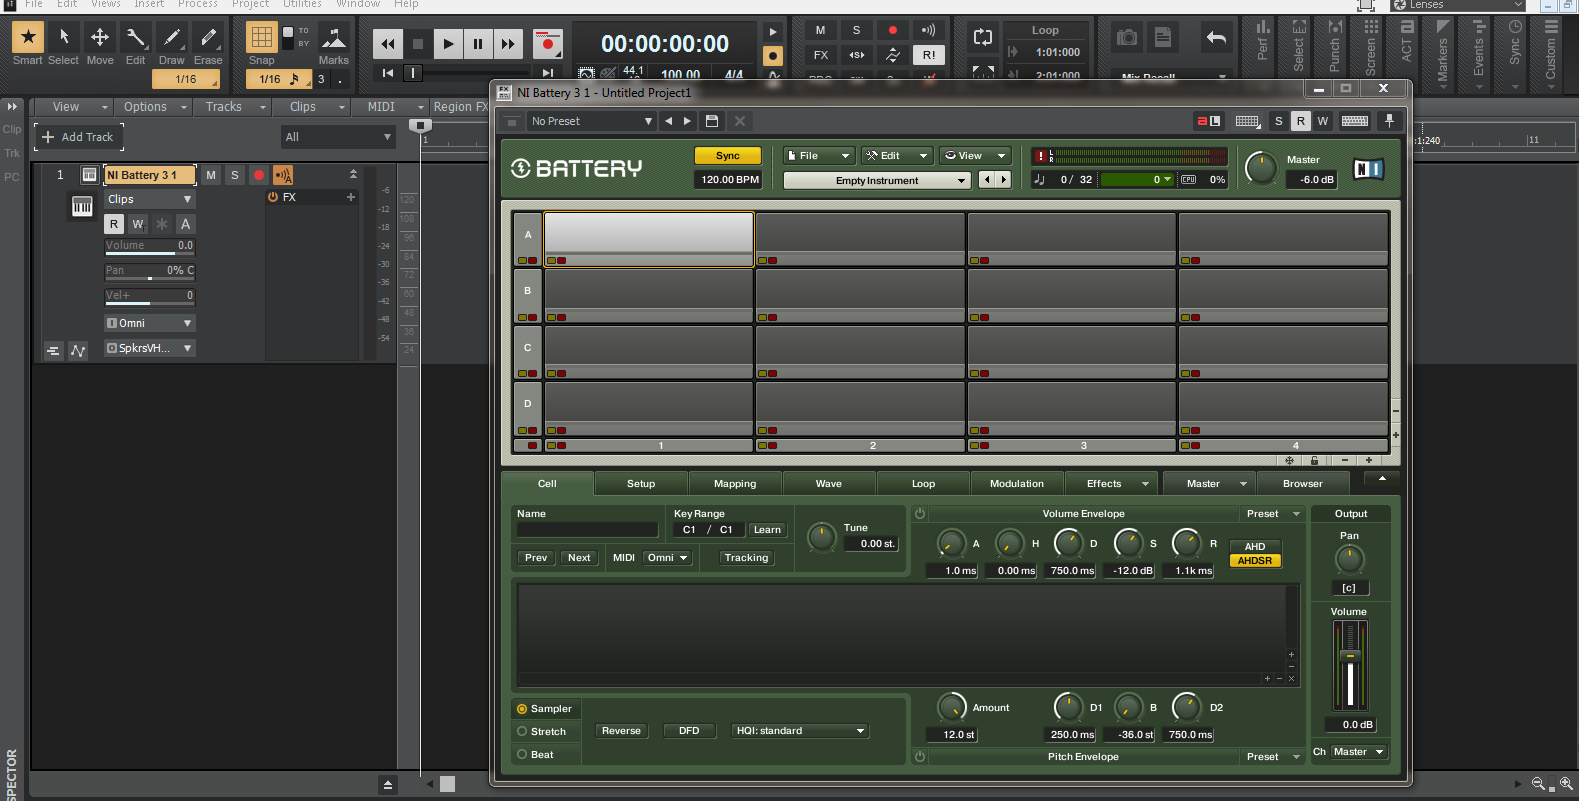Screen dimensions: 1579x801
Task: Arm transport Record button
Action: tap(548, 44)
